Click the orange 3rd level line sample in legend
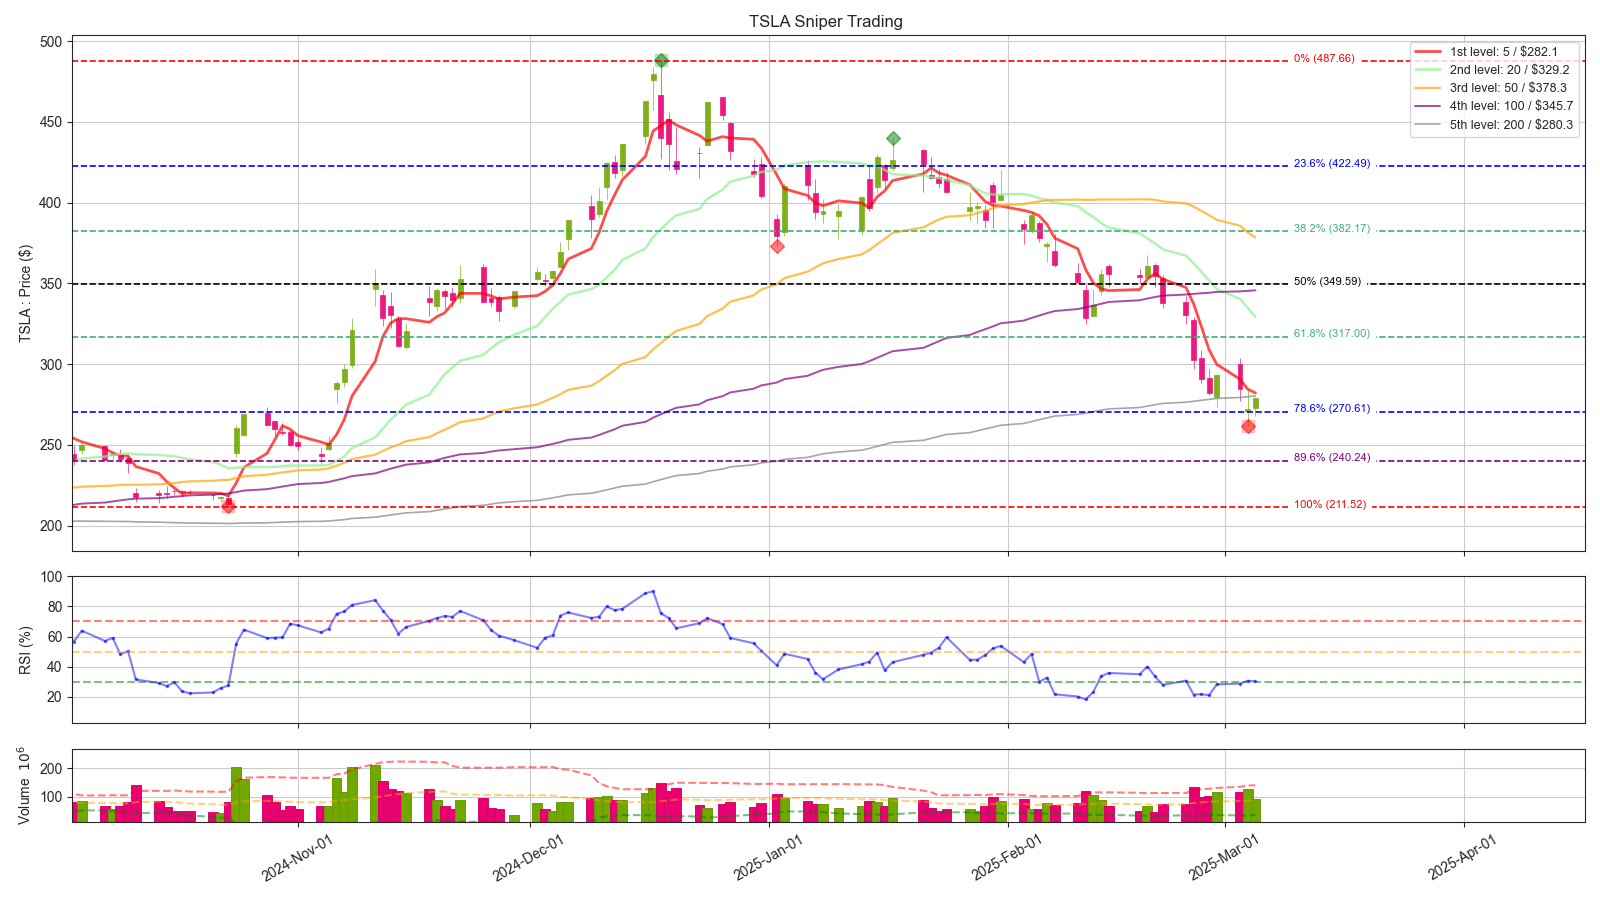Viewport: 1600px width, 900px height. (1428, 88)
